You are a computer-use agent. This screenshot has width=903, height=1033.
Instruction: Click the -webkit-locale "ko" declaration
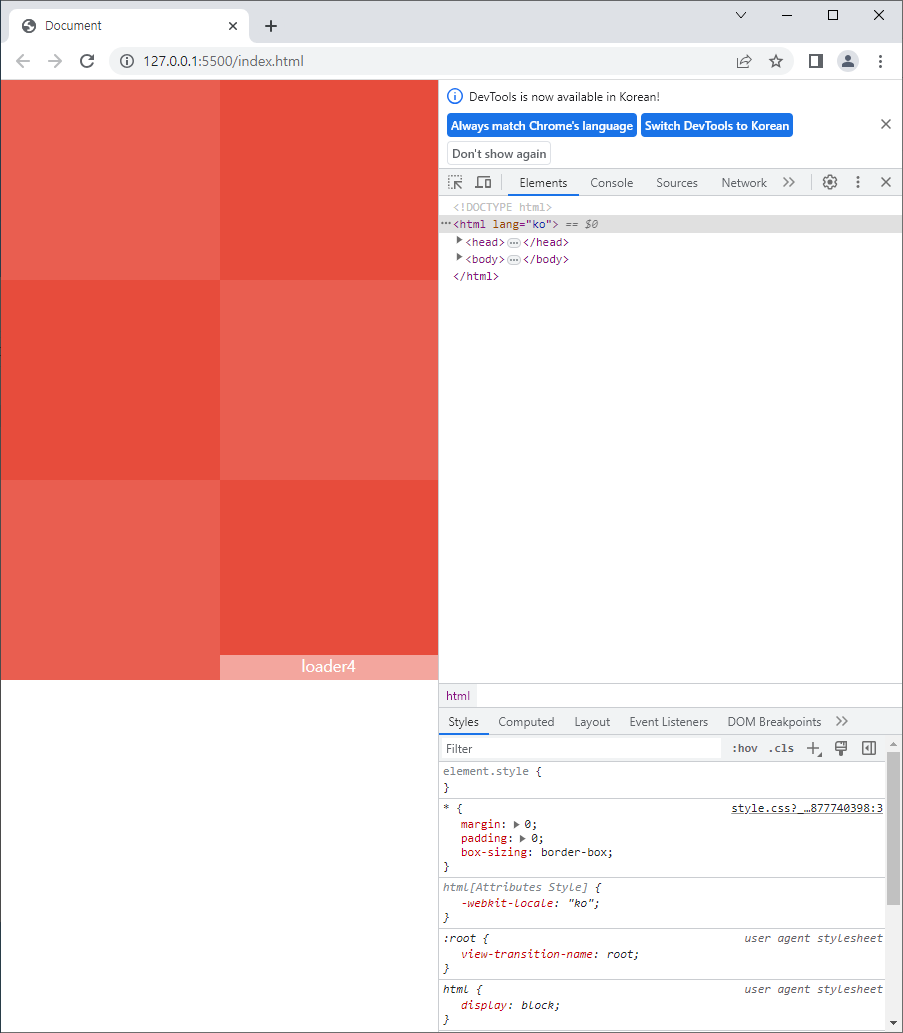[x=530, y=903]
